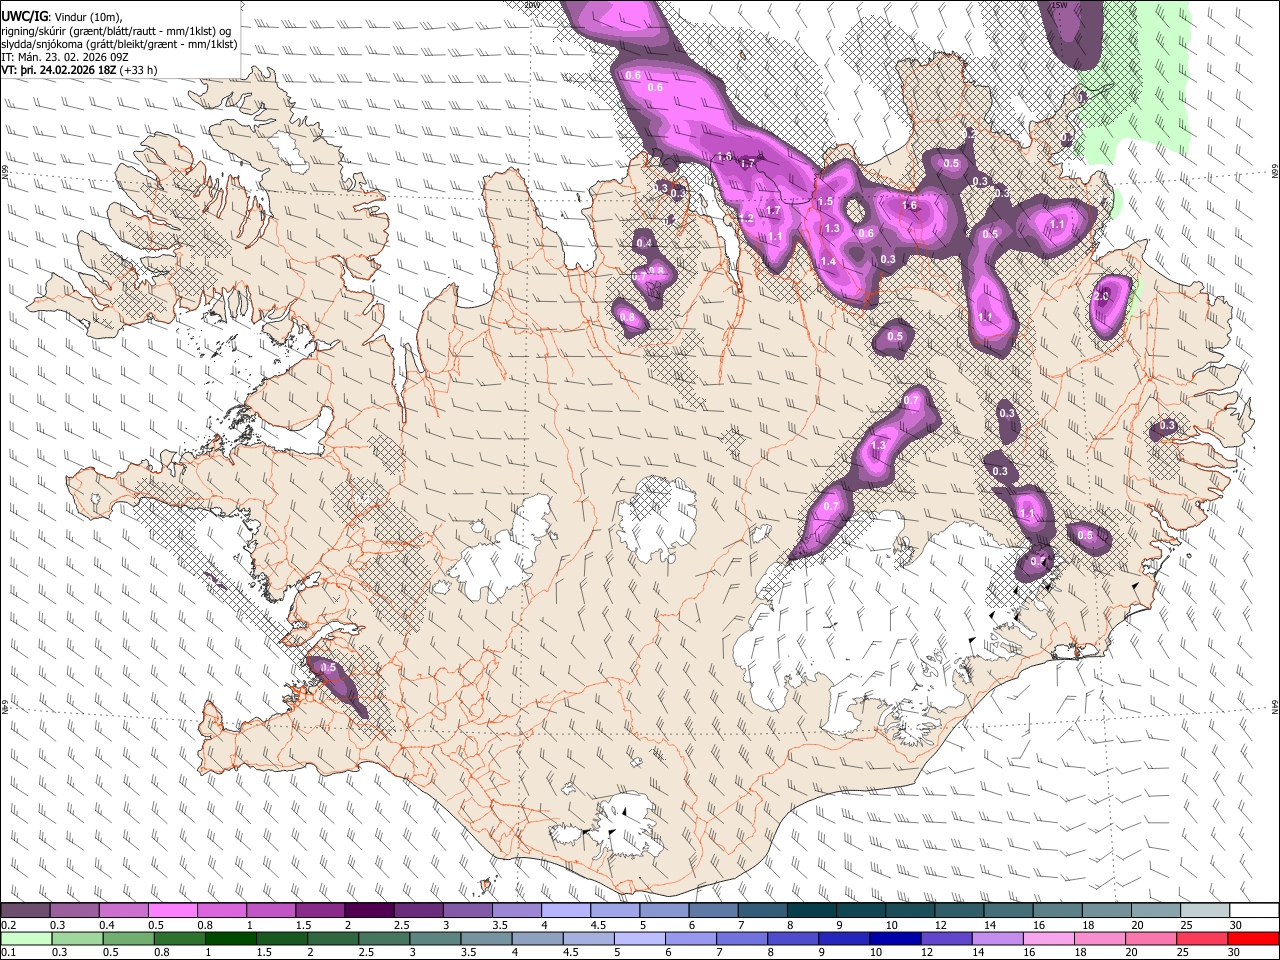Pick snow legend swatch between 25 and 30
The width and height of the screenshot is (1280, 960).
(1205, 911)
